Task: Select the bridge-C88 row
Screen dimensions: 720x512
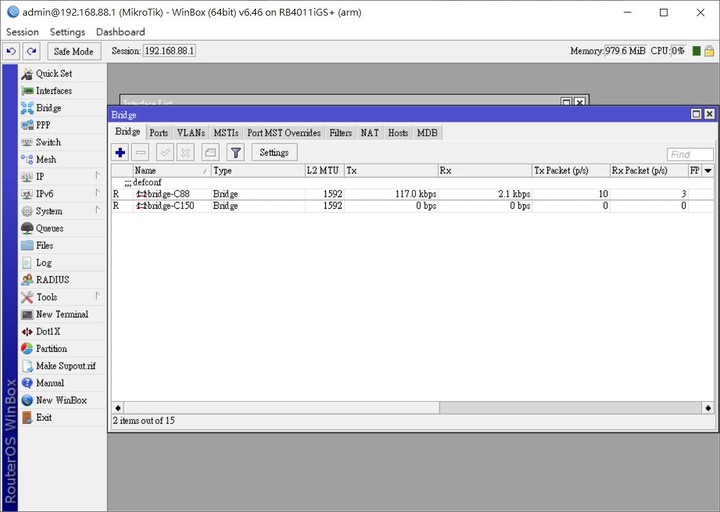Action: [x=412, y=194]
